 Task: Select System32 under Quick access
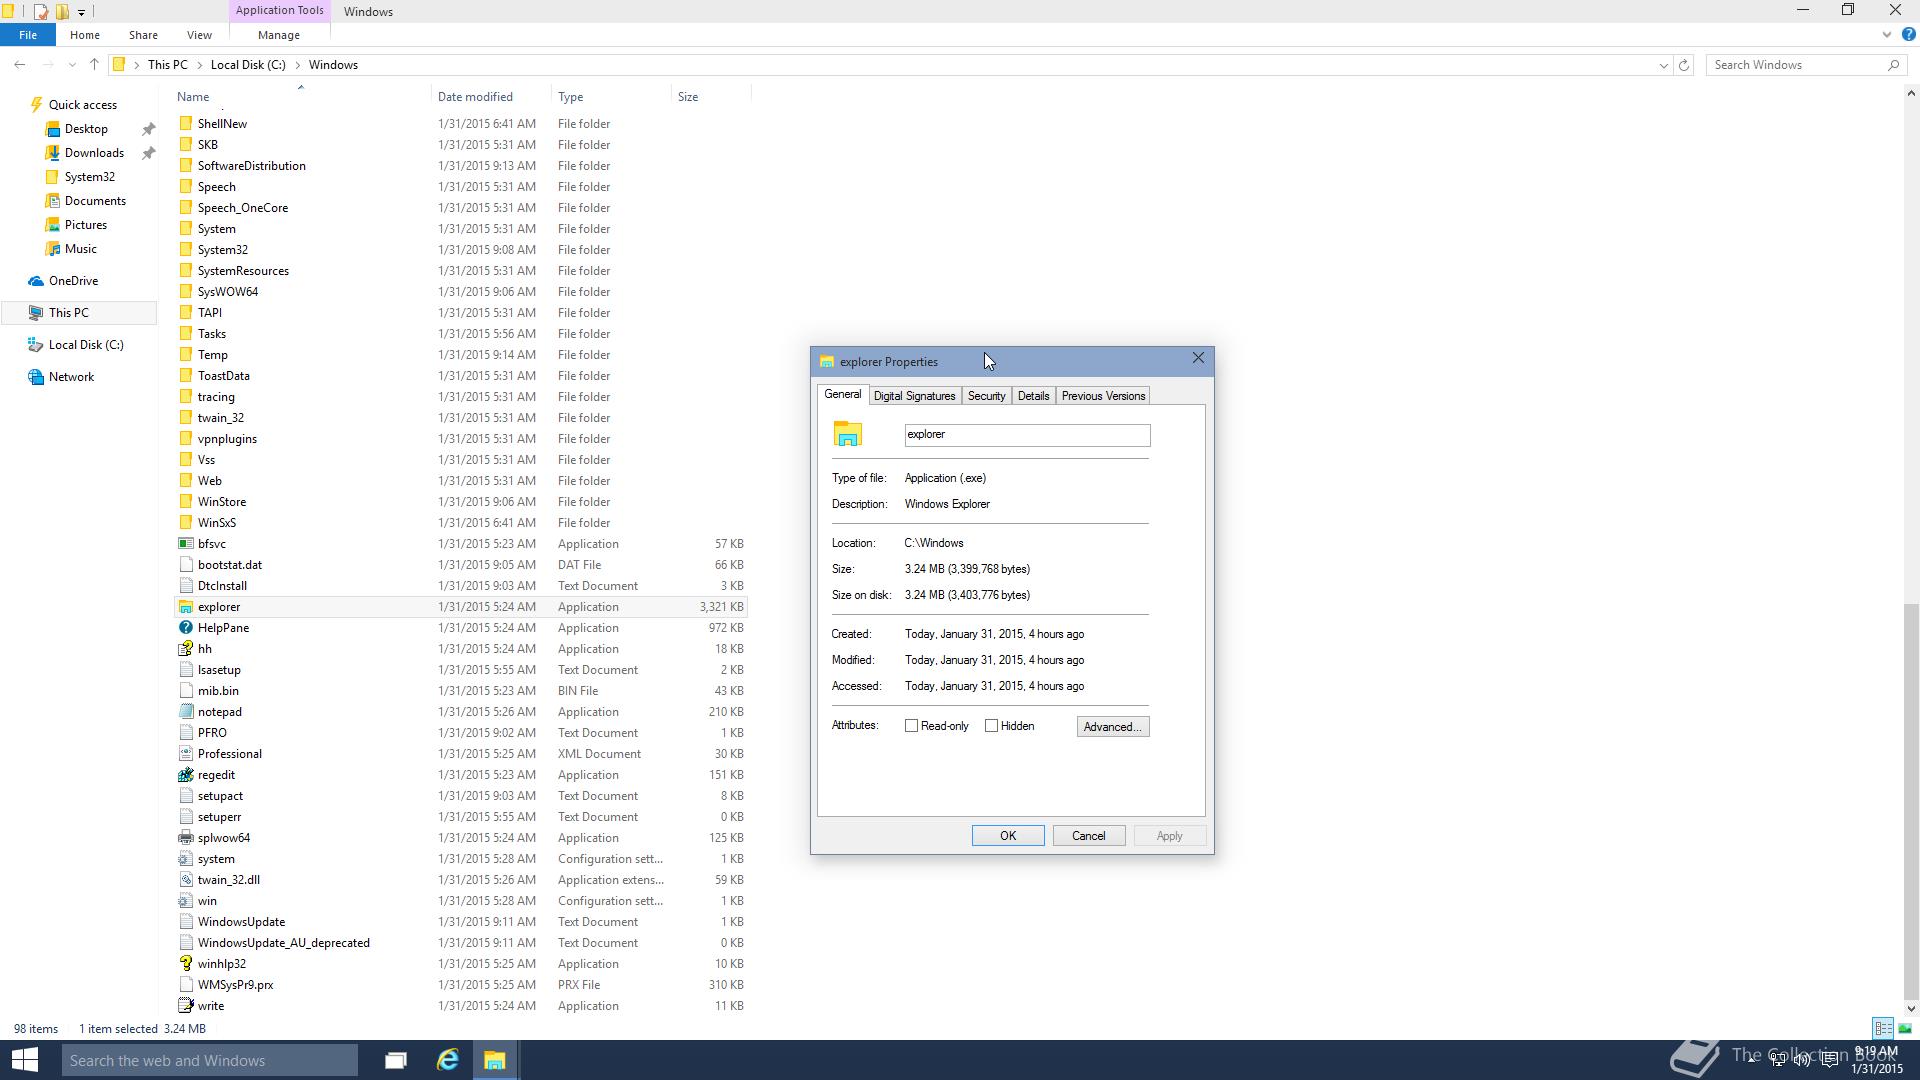(x=90, y=177)
